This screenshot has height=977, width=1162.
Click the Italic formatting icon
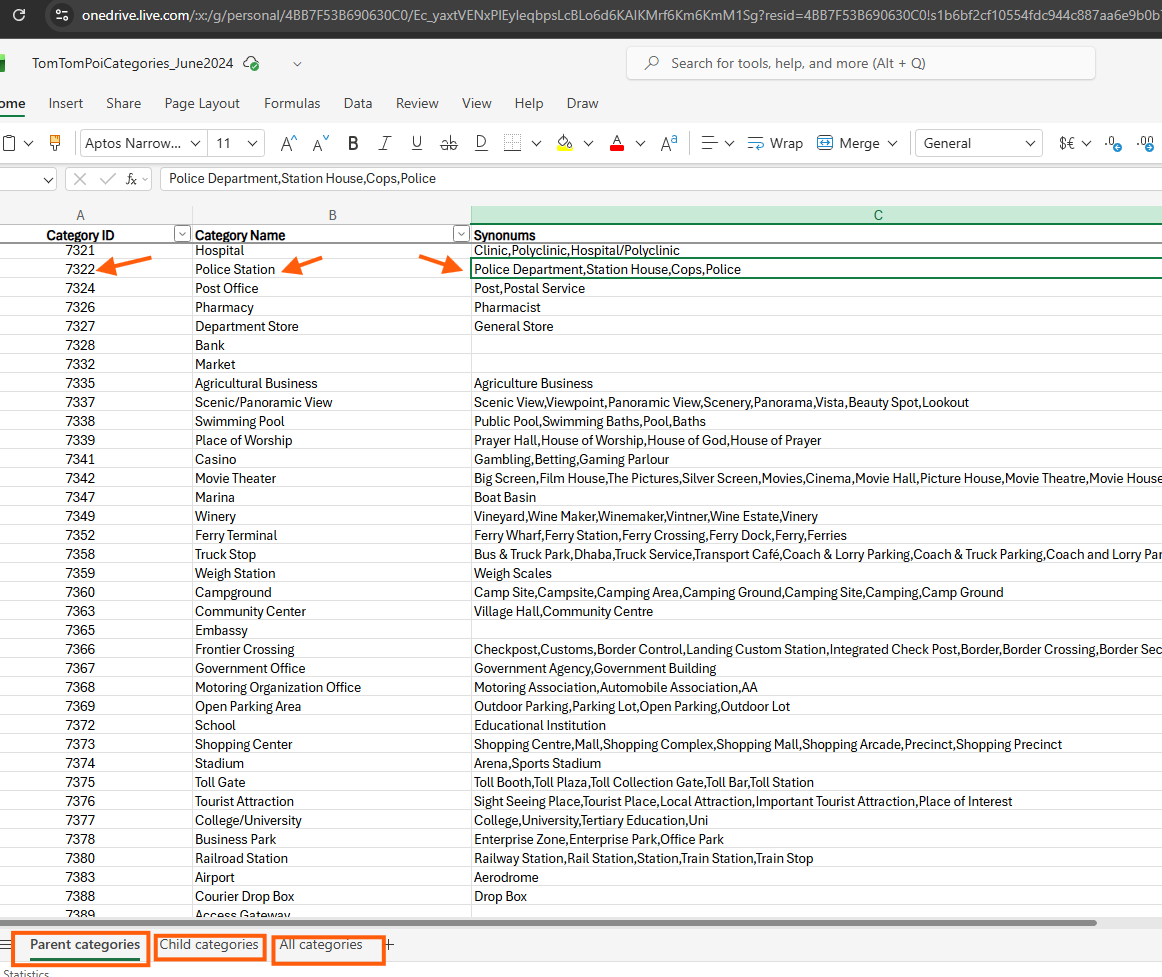point(385,143)
